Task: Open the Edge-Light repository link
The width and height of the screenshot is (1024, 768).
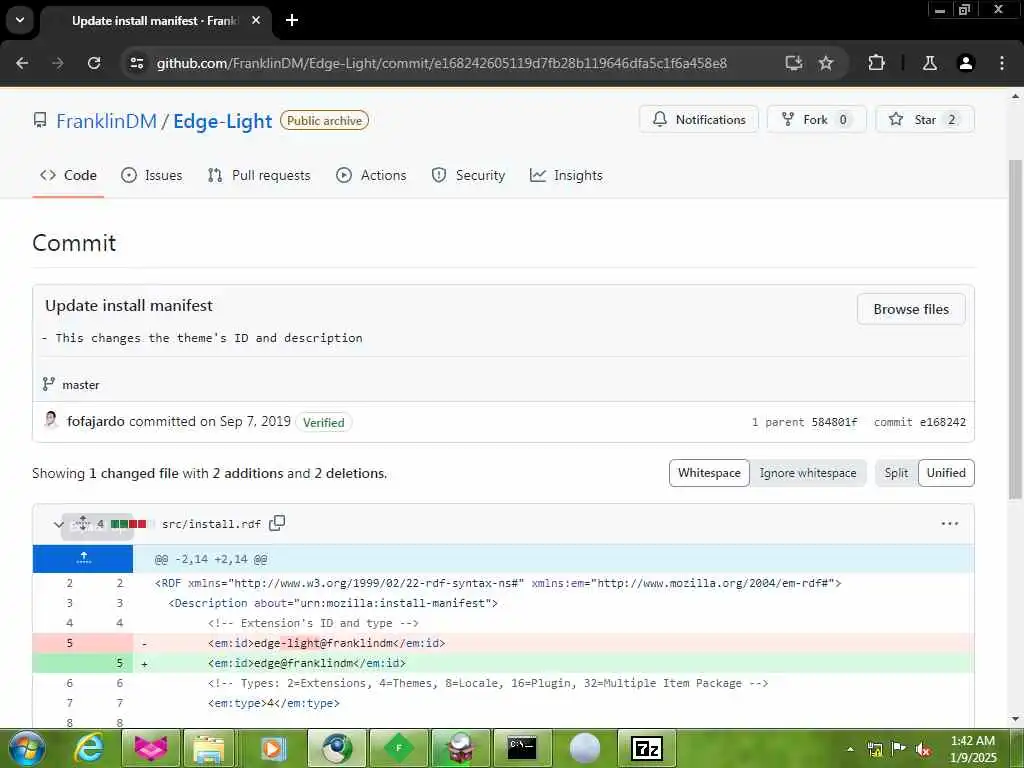Action: [x=223, y=121]
